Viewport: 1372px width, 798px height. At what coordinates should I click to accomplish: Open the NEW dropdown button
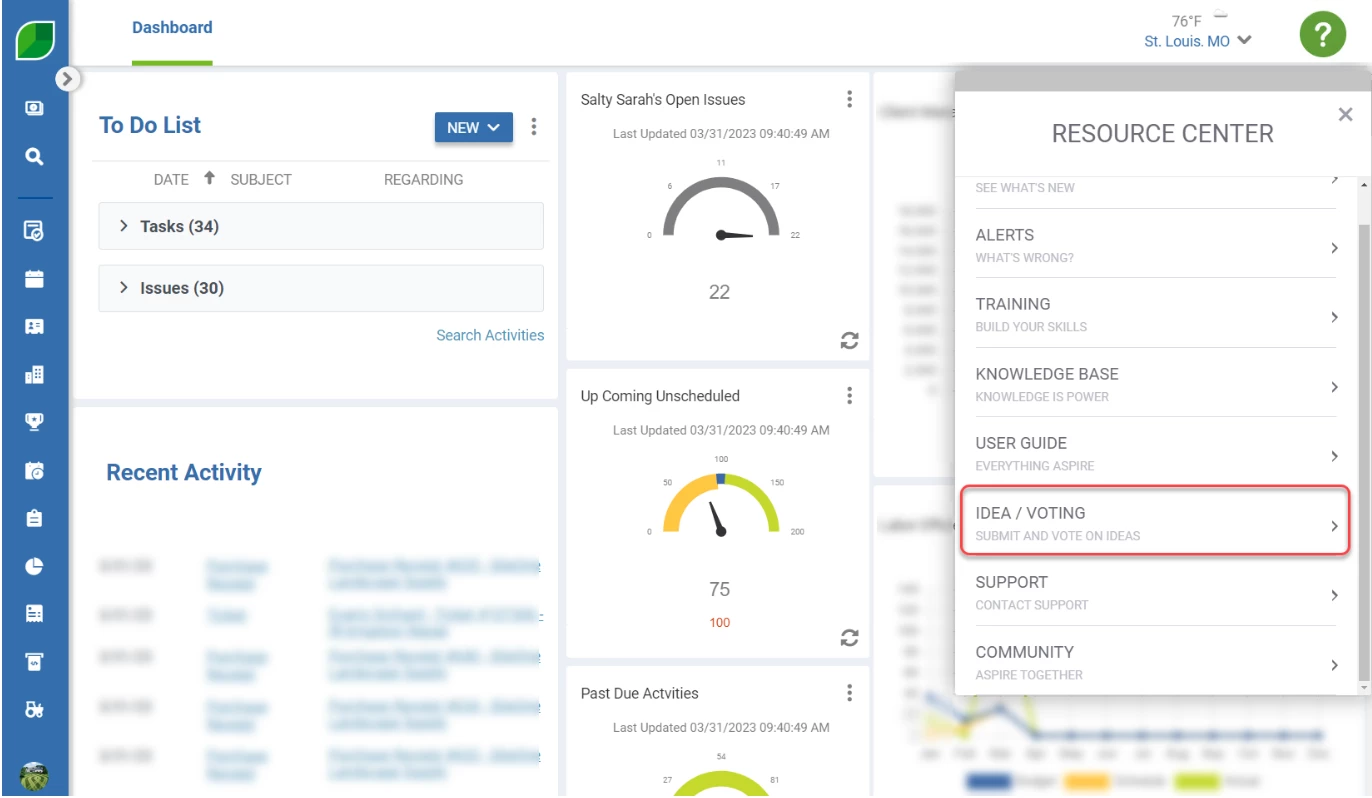click(x=474, y=127)
